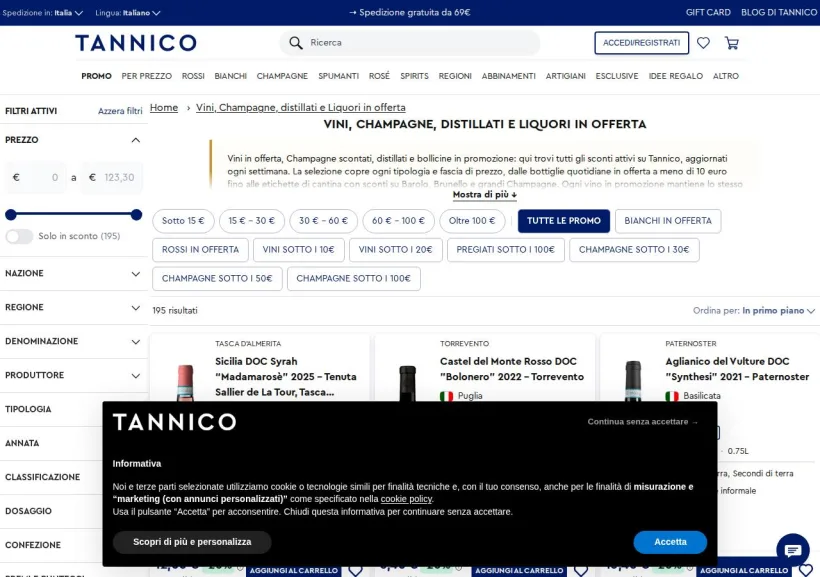Open the PROMO menu
Screen dimensions: 820x577
coord(96,76)
